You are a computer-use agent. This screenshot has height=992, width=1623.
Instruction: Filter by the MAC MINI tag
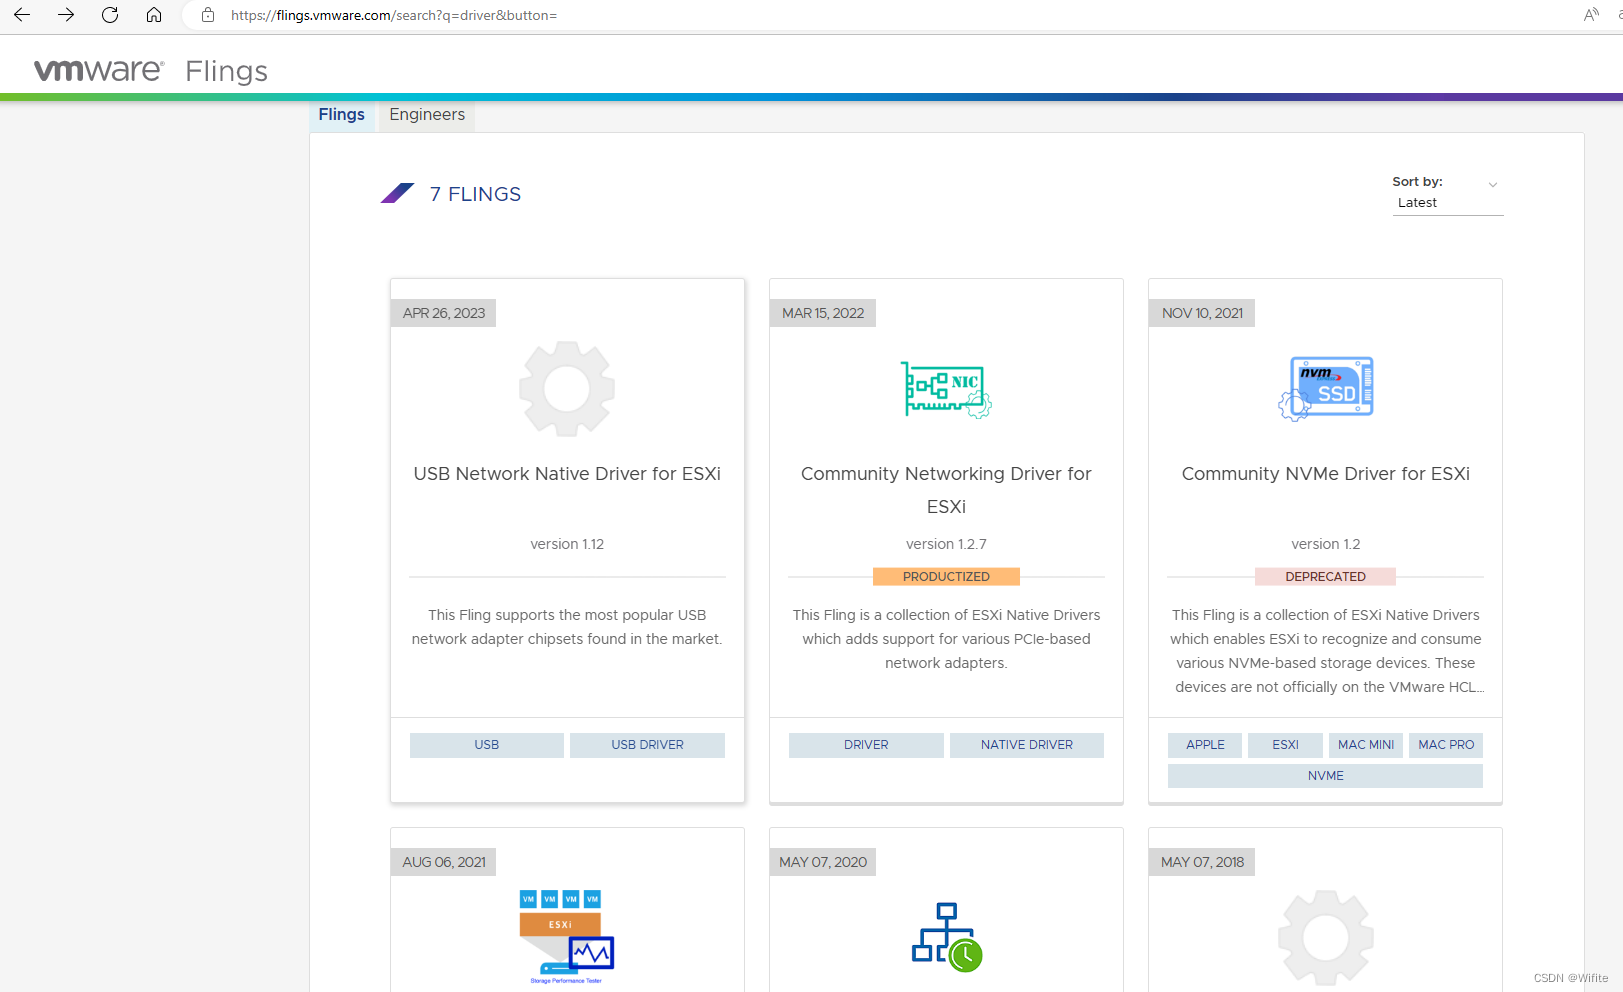[1366, 745]
